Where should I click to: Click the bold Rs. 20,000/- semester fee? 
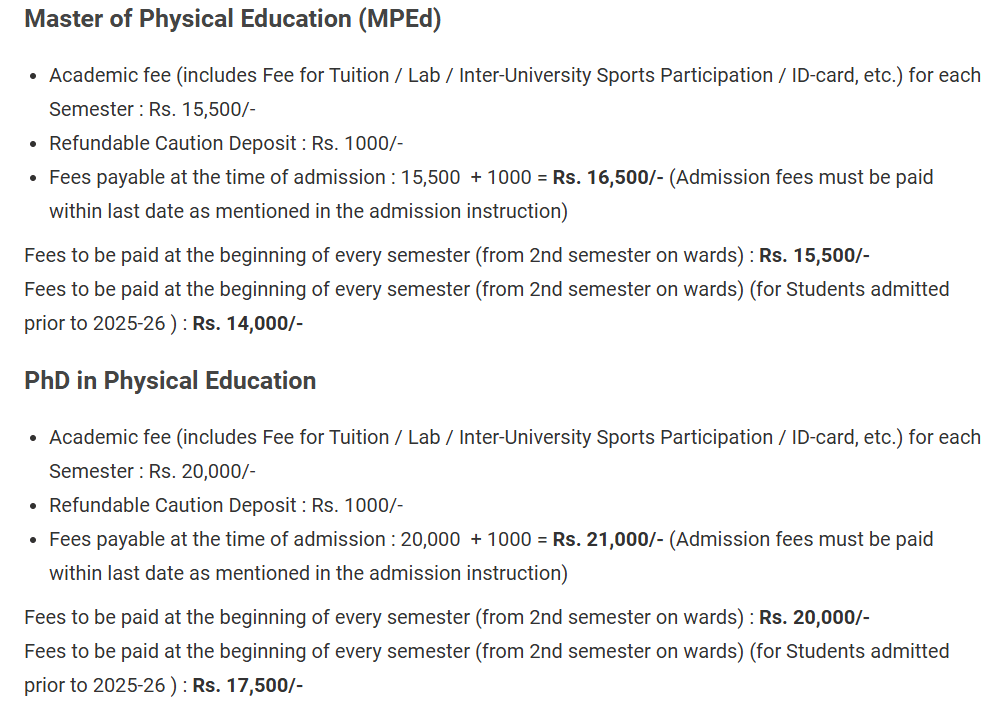(x=814, y=618)
